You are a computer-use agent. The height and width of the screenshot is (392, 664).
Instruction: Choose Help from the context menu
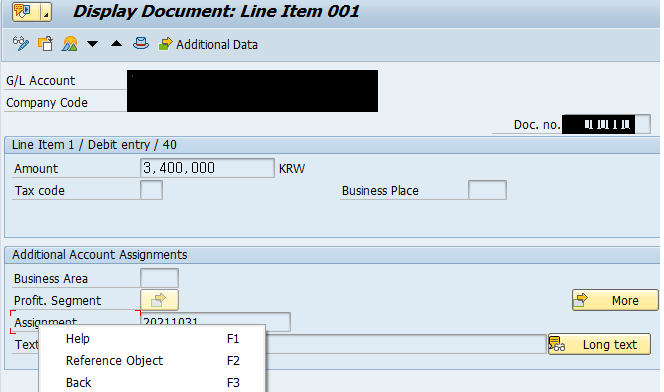152,339
